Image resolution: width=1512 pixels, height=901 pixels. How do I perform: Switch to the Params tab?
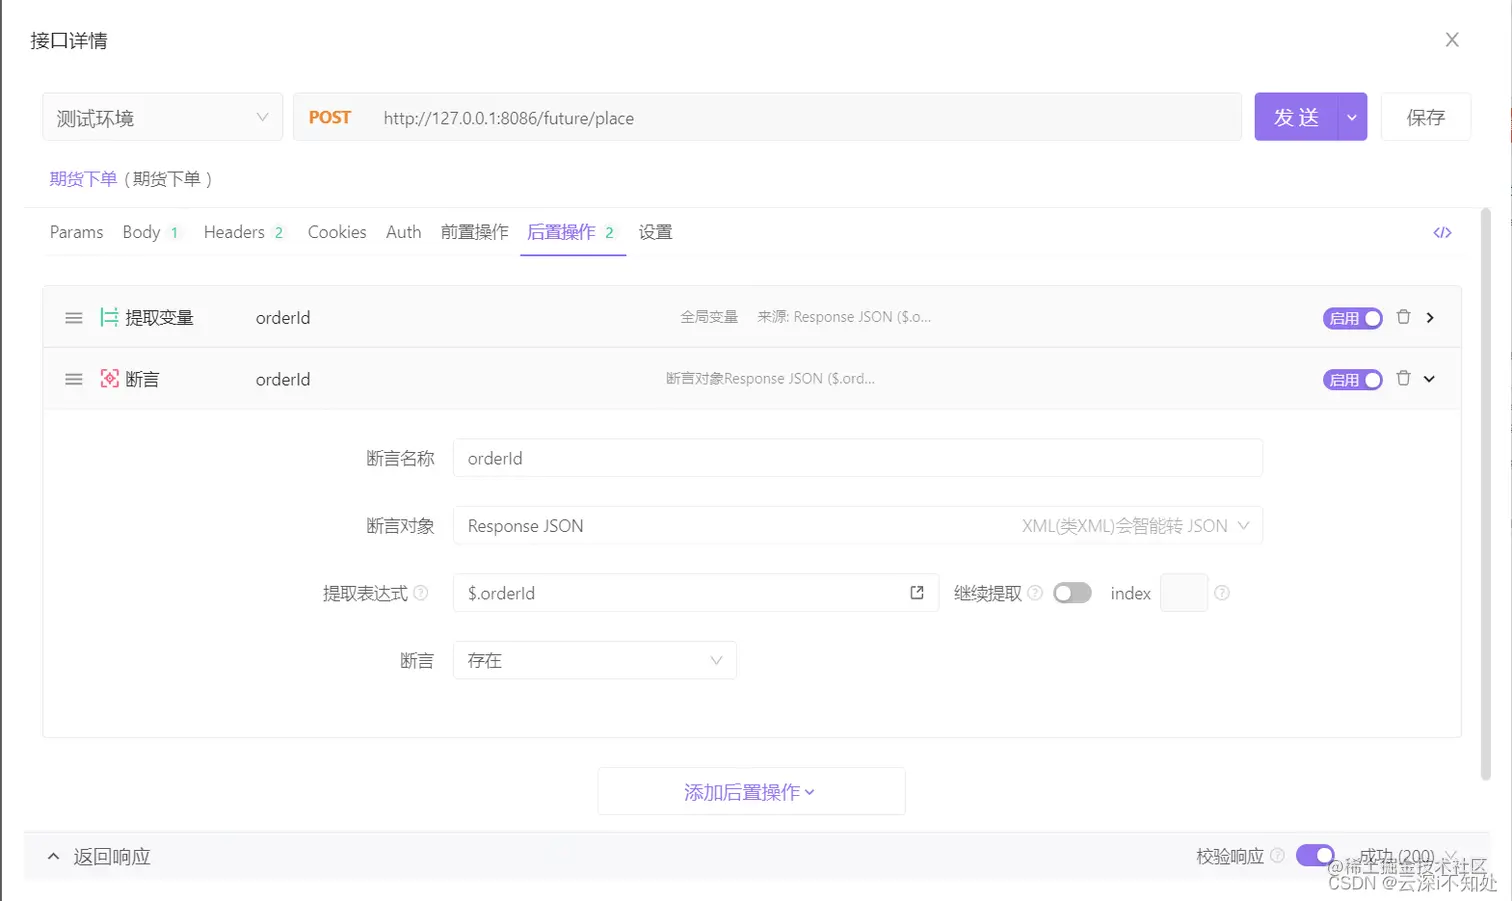pos(76,232)
